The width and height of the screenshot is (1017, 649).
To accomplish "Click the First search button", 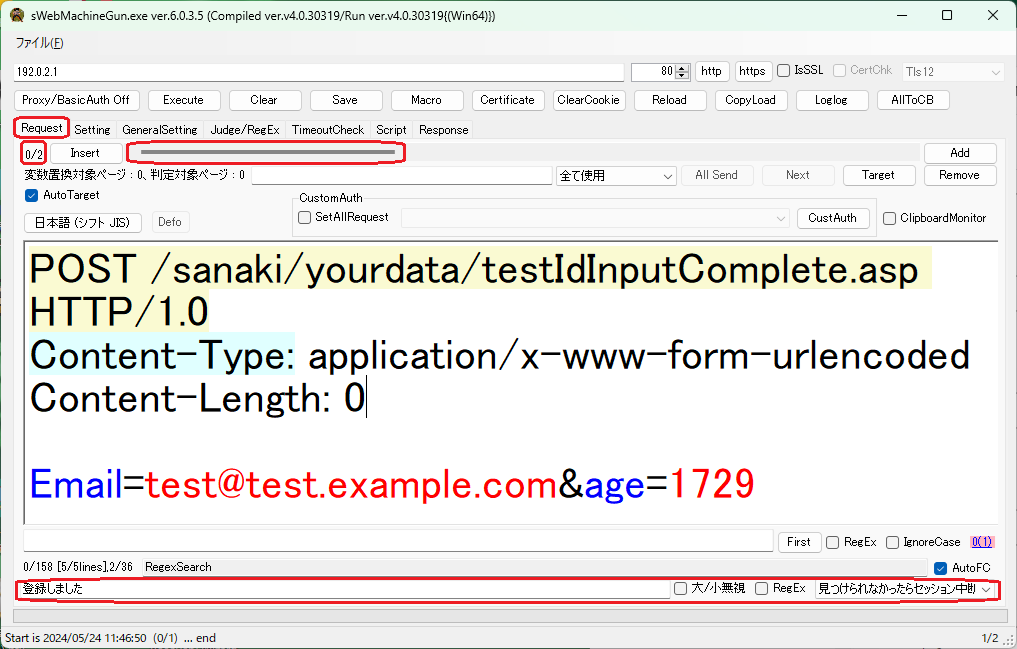I will [799, 542].
